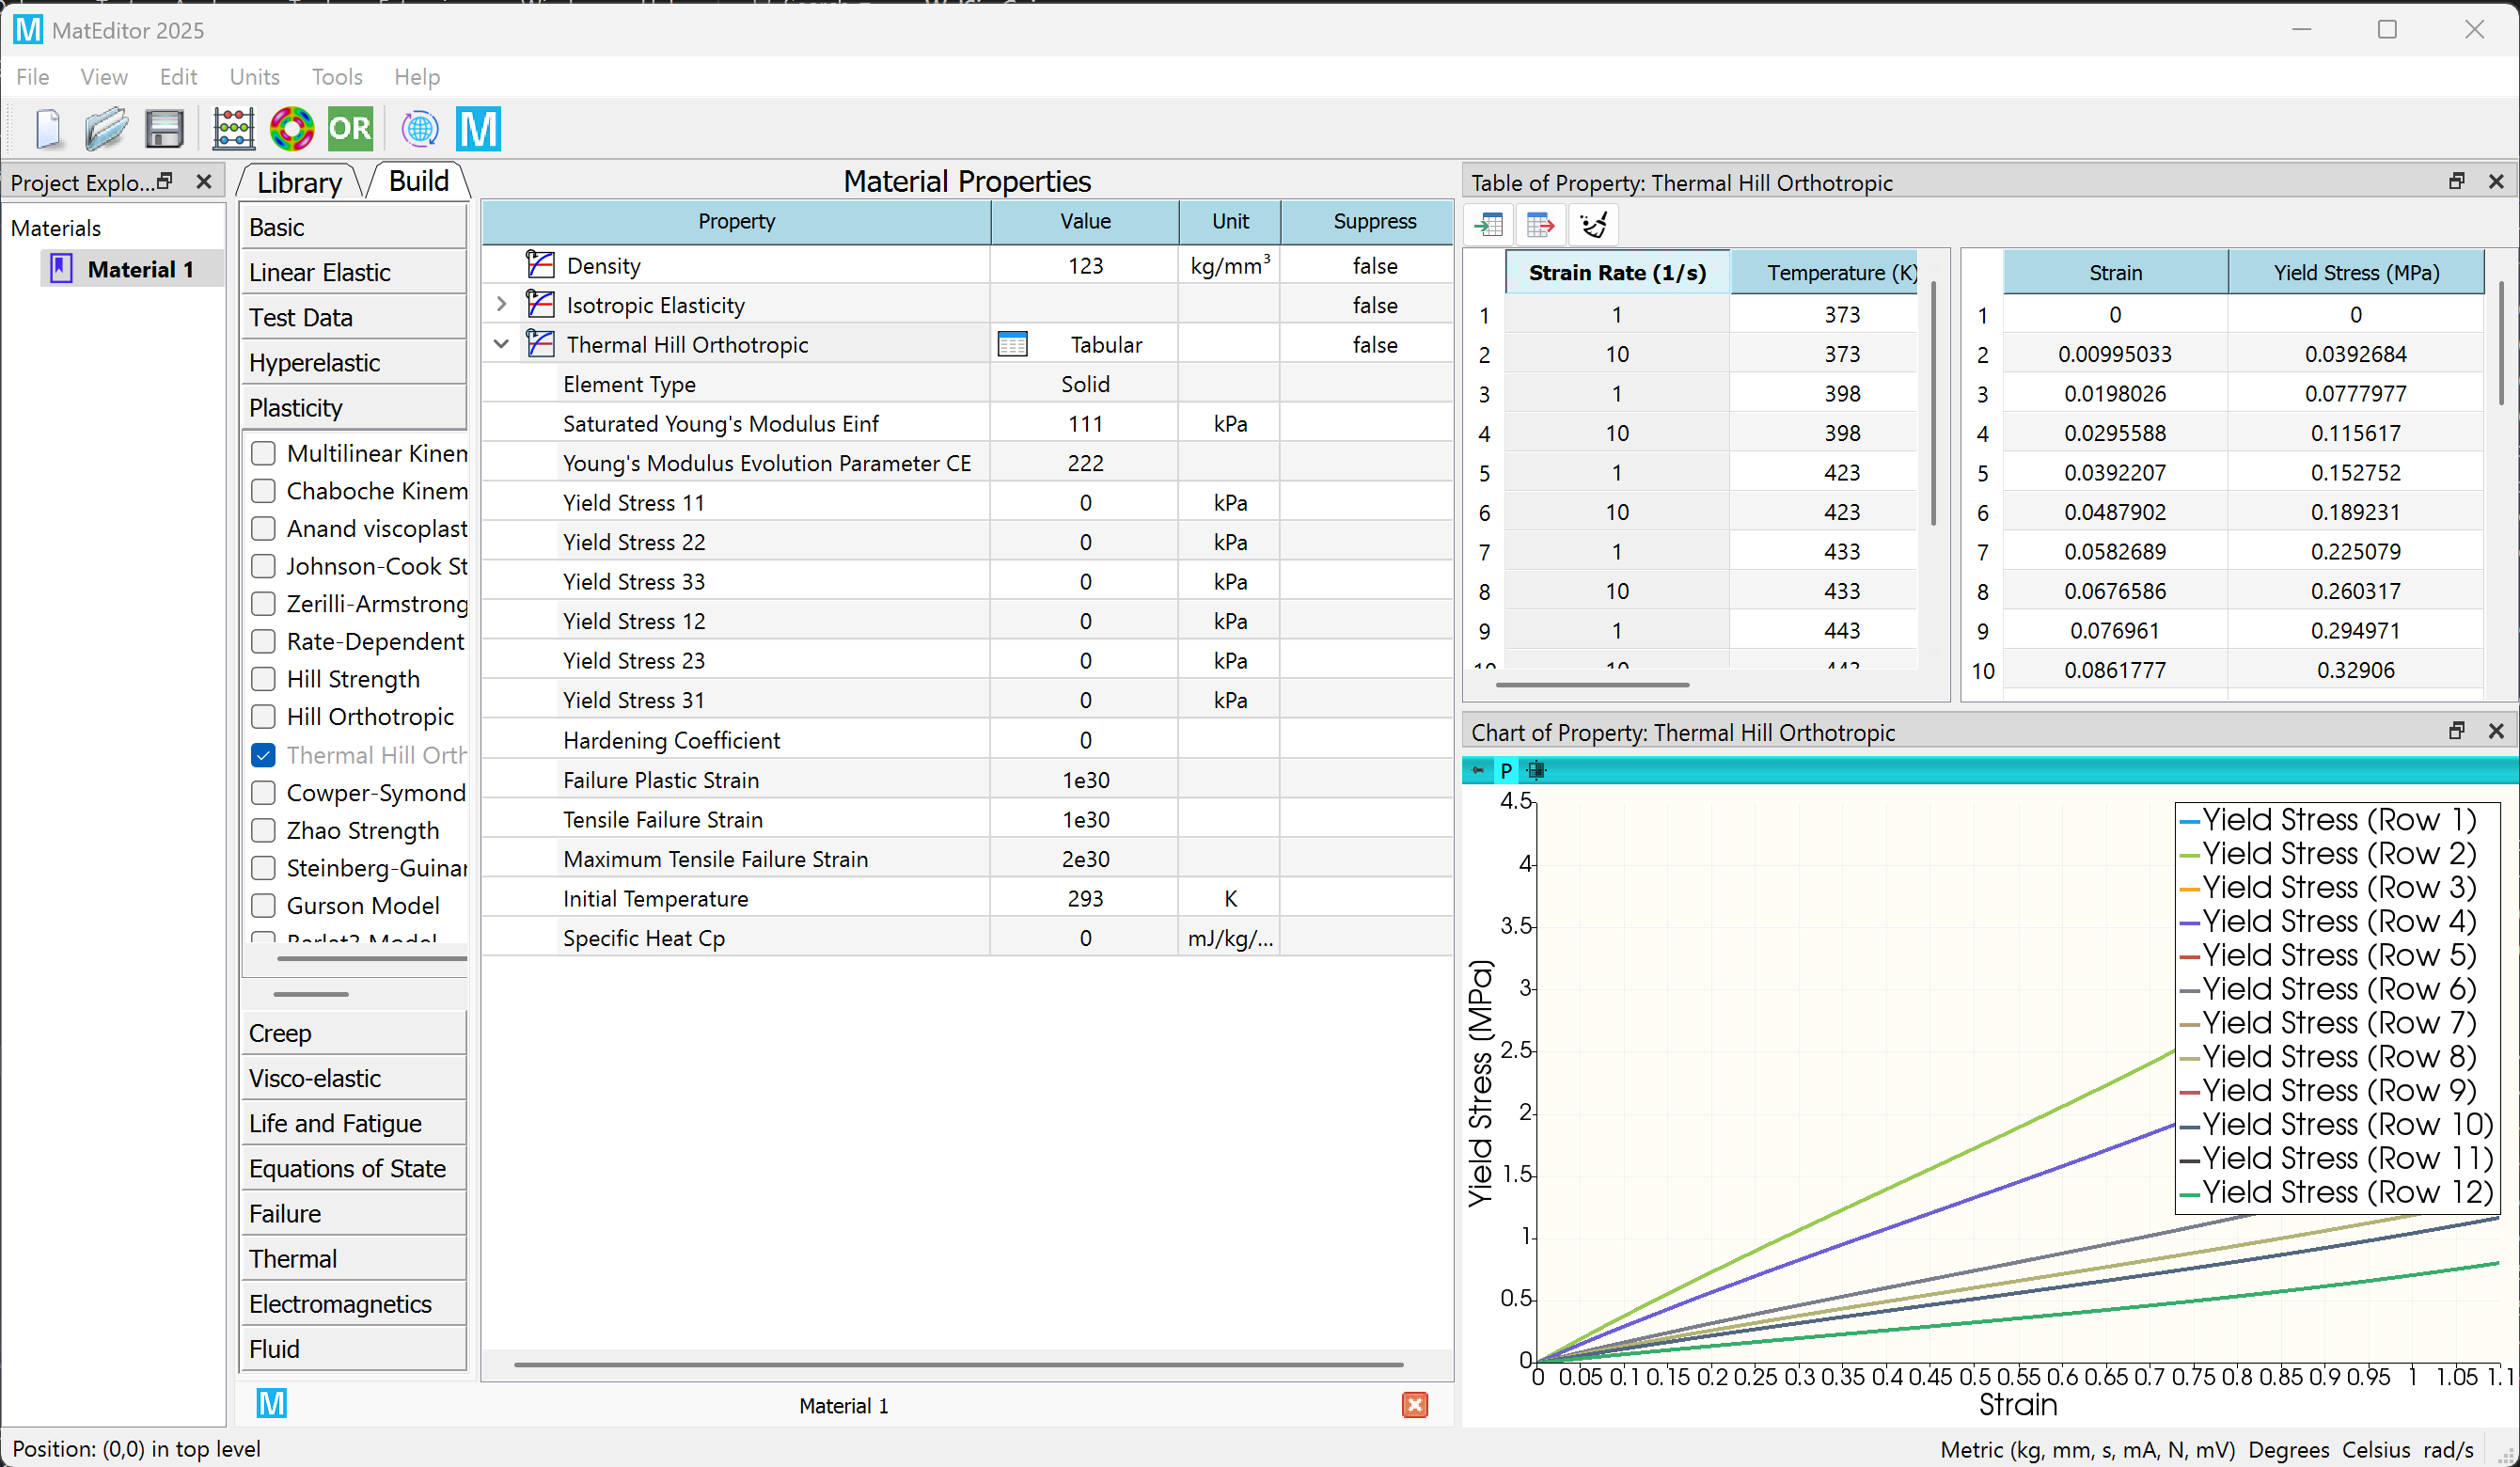Screen dimensions: 2520x1467
Task: Open file using the folder toolbar icon
Action: pos(106,129)
